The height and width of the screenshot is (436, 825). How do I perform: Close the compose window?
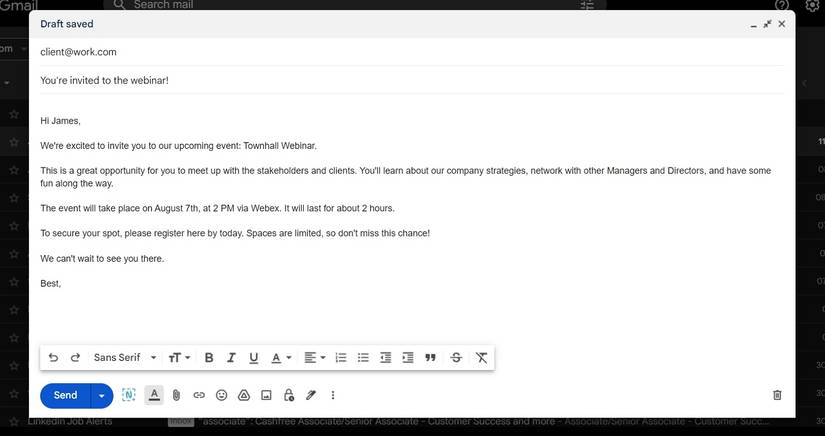[782, 24]
